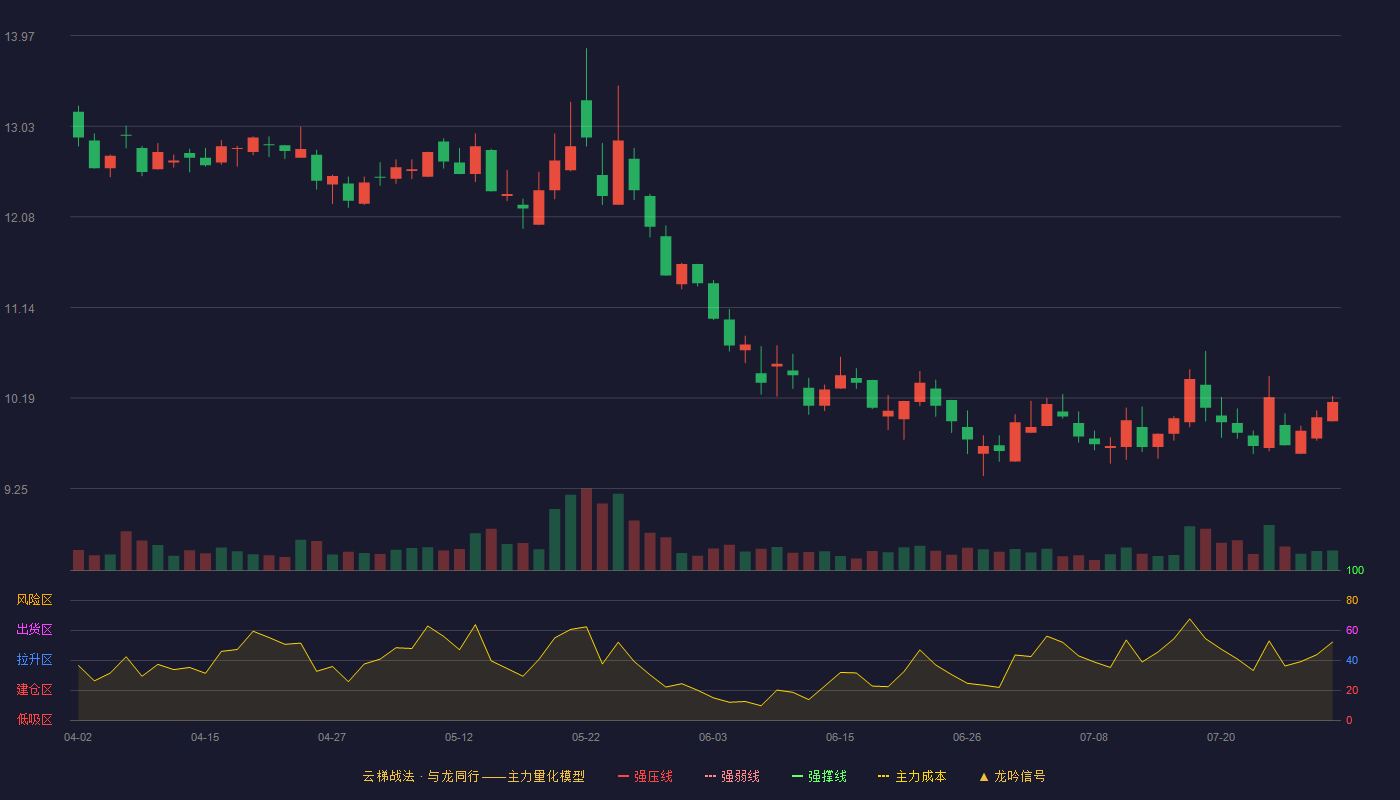Pick the 06-26 date label
Image resolution: width=1400 pixels, height=800 pixels.
pyautogui.click(x=967, y=737)
